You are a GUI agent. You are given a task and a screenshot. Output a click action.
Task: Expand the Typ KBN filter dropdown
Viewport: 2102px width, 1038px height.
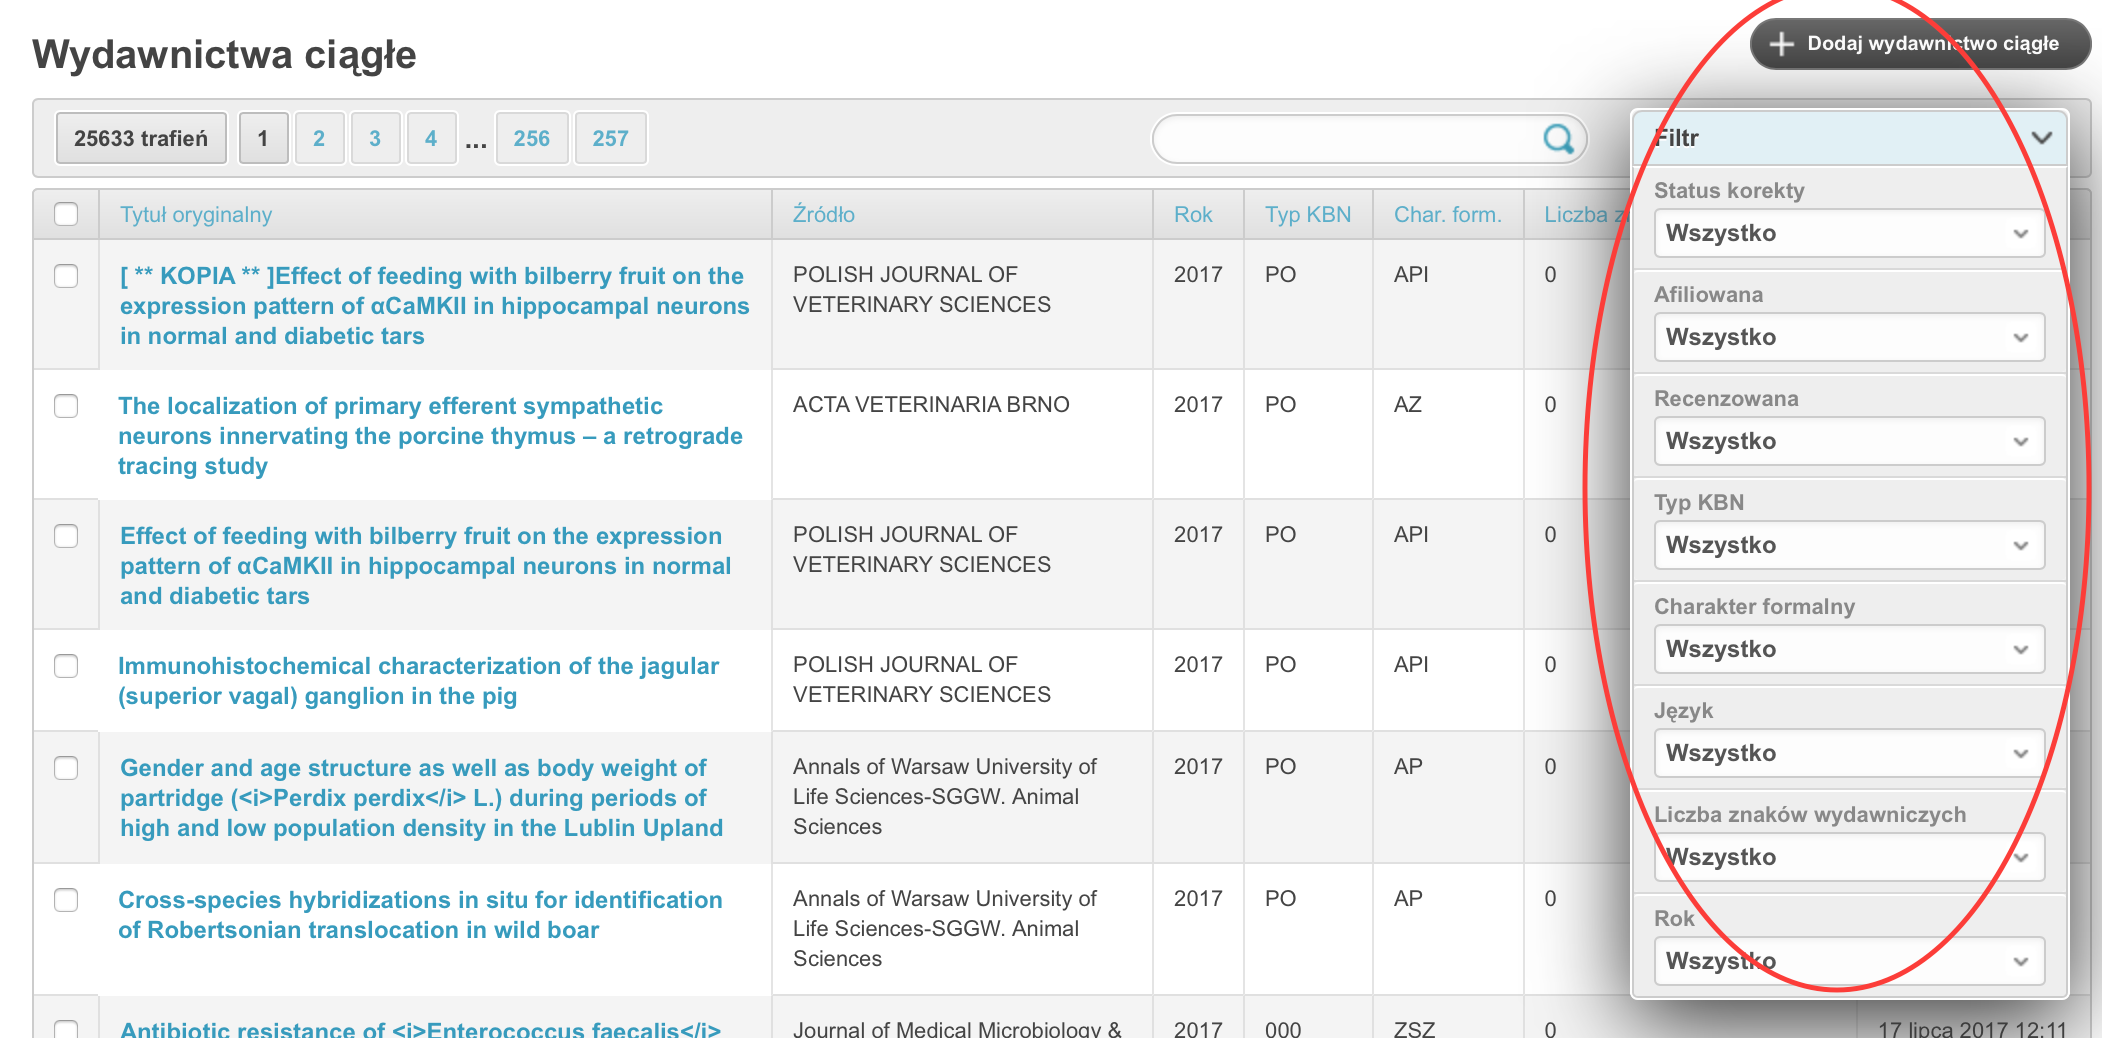point(1849,545)
